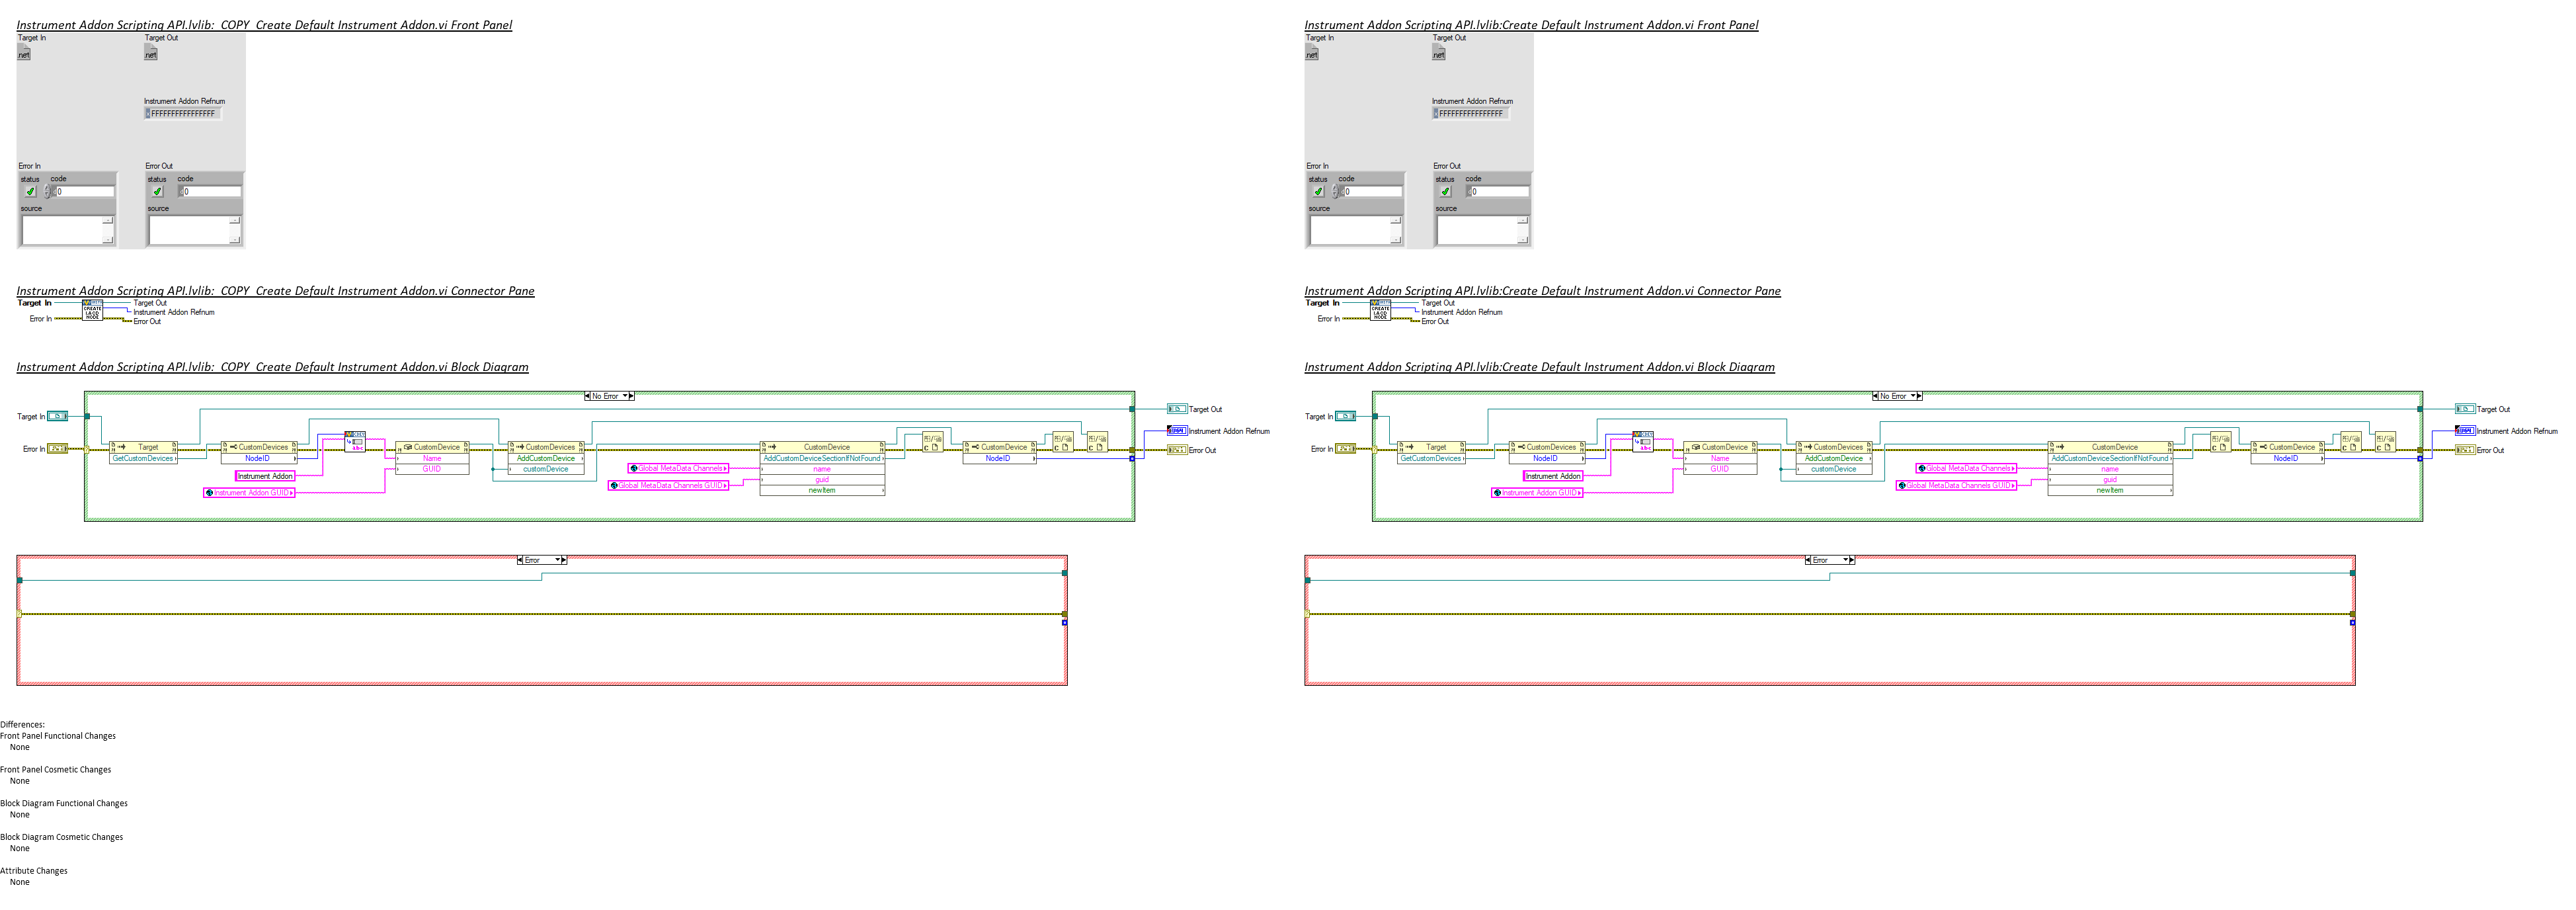Click Error In source scrollbar in COPY front panel

(x=108, y=230)
